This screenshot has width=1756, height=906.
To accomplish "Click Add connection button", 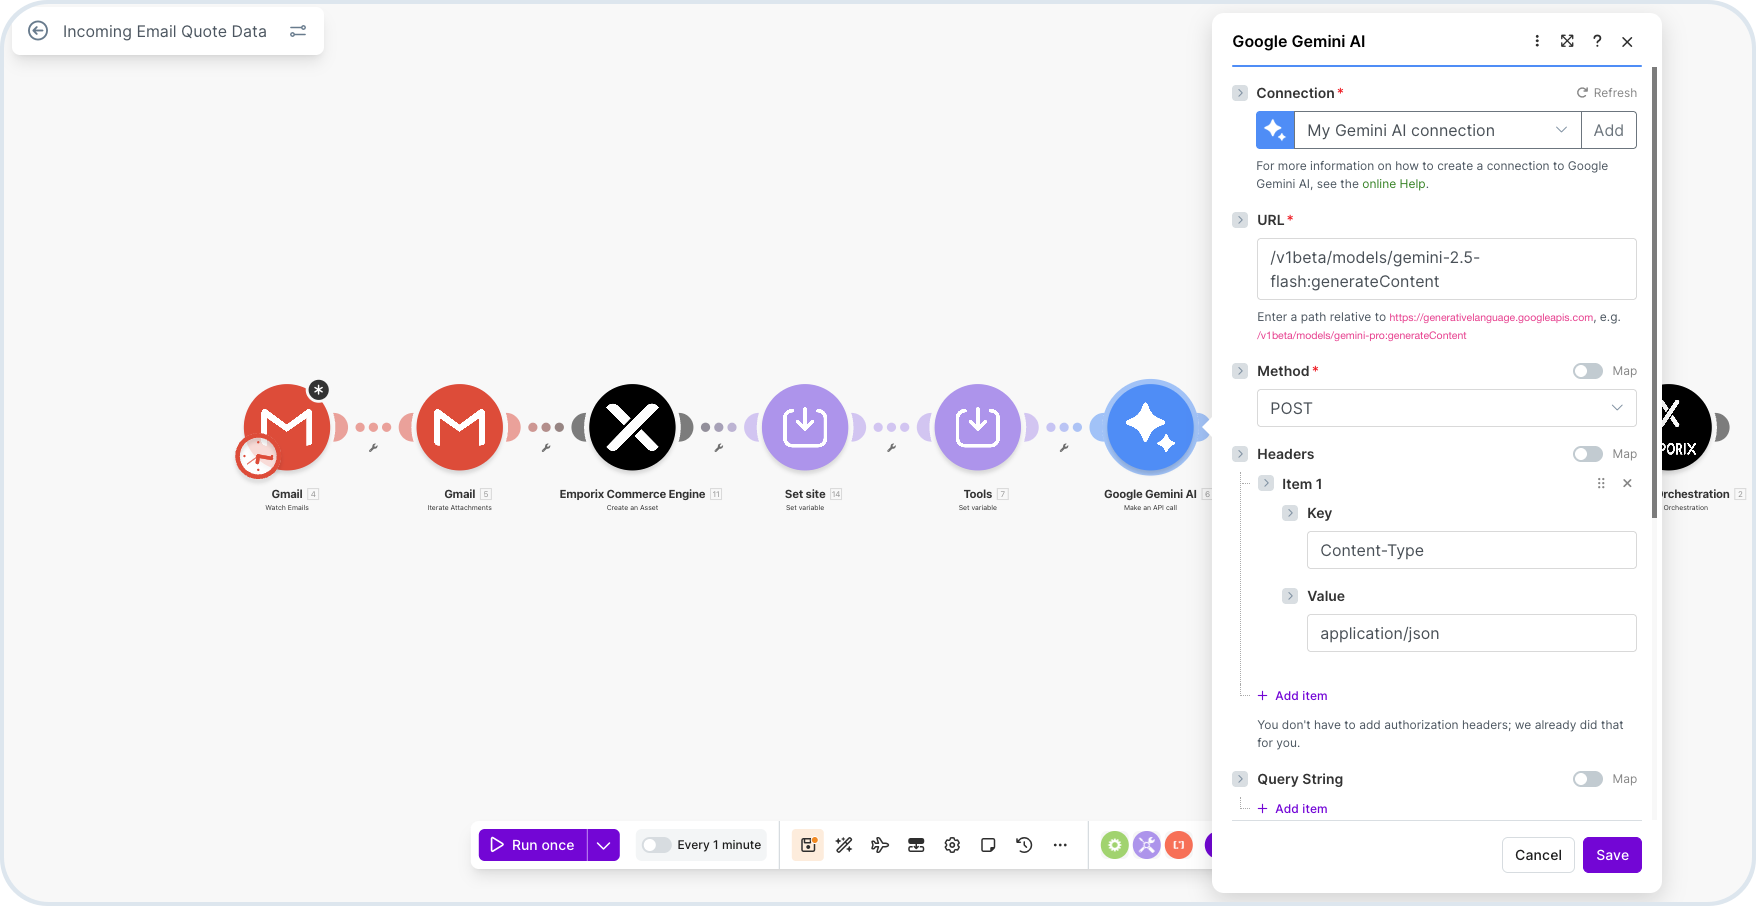I will pos(1608,130).
